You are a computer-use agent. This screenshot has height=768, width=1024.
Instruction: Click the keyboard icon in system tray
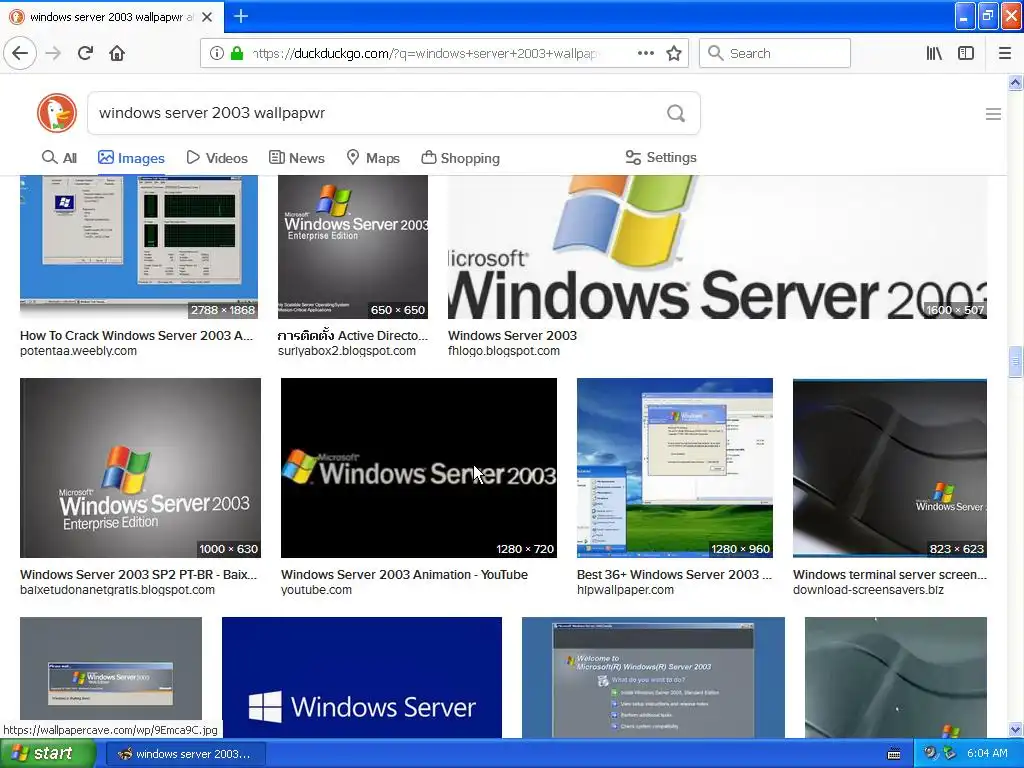894,754
